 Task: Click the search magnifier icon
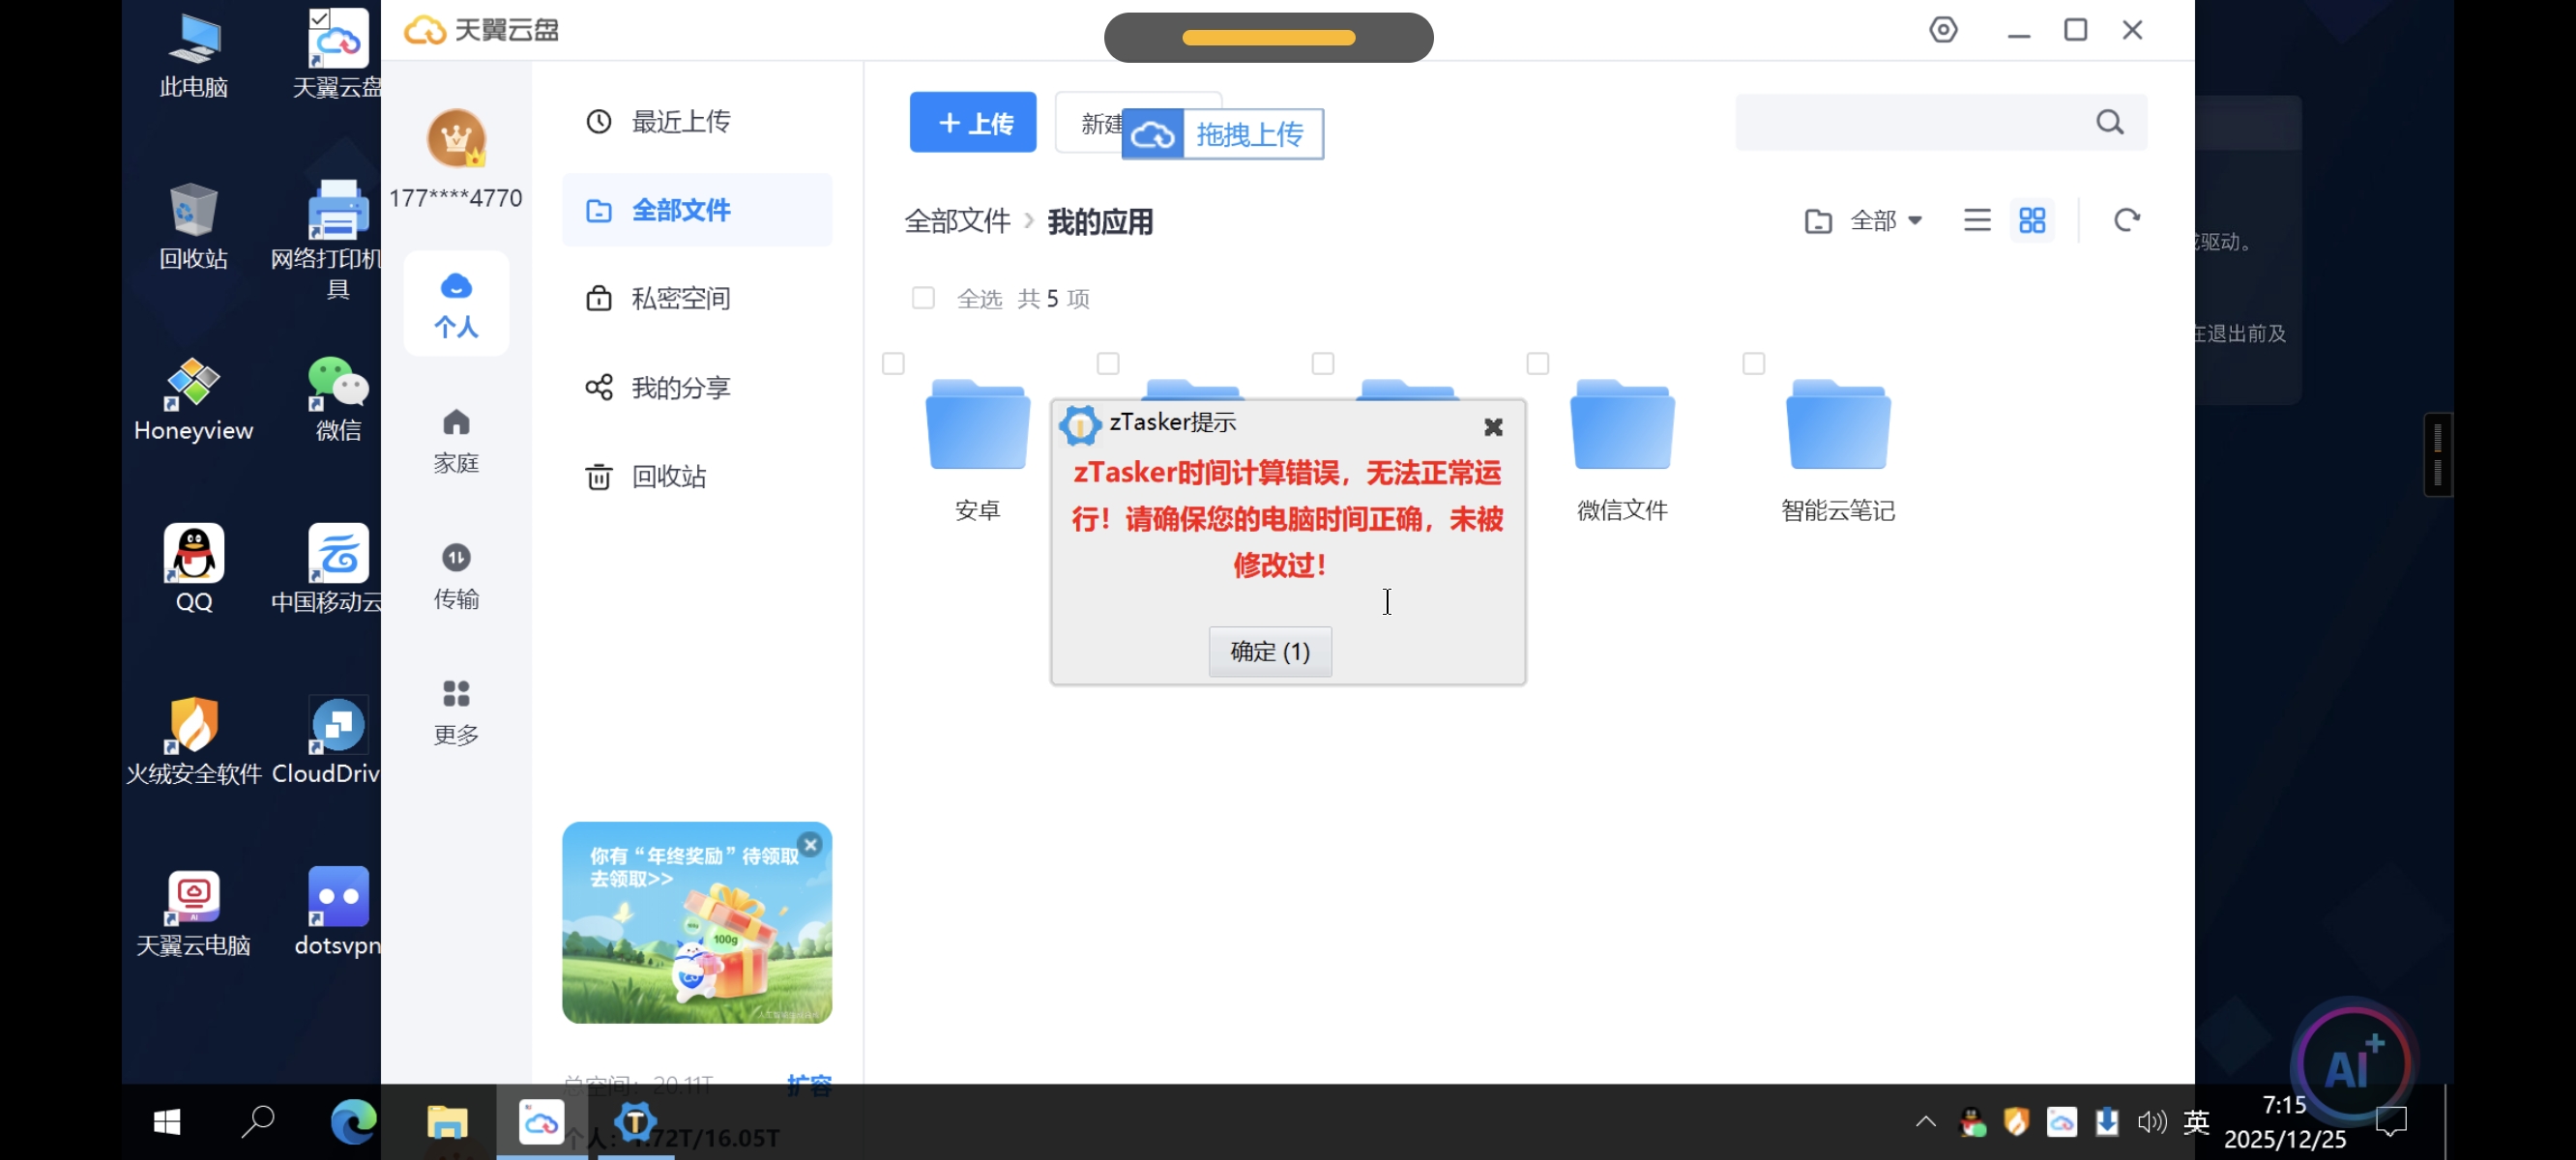click(x=2109, y=122)
